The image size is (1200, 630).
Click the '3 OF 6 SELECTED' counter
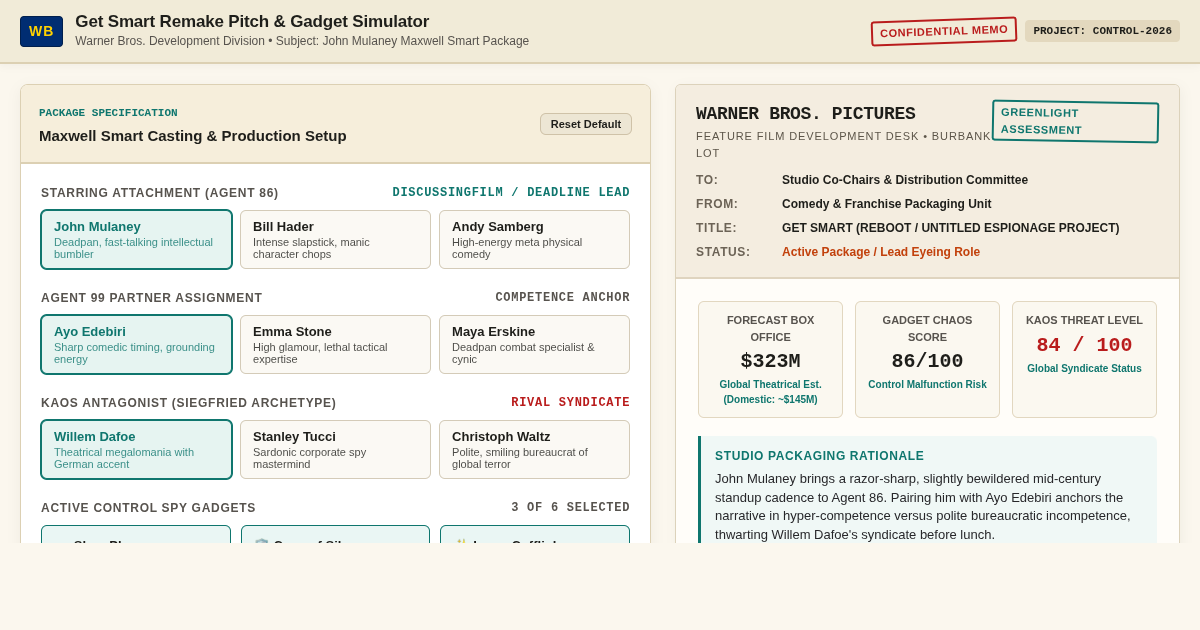(x=571, y=508)
